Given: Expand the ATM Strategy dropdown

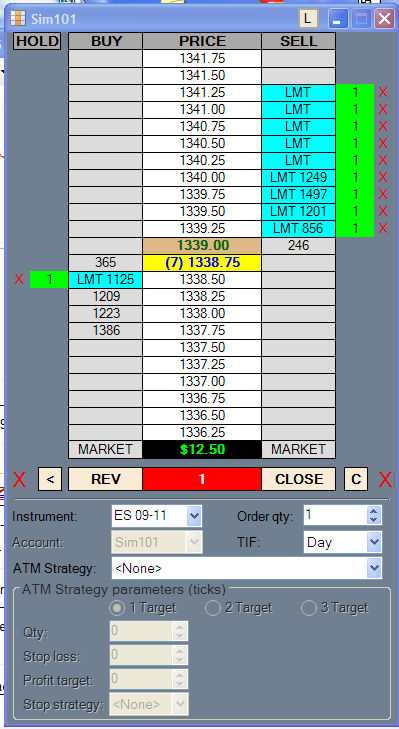Looking at the screenshot, I should pos(373,568).
